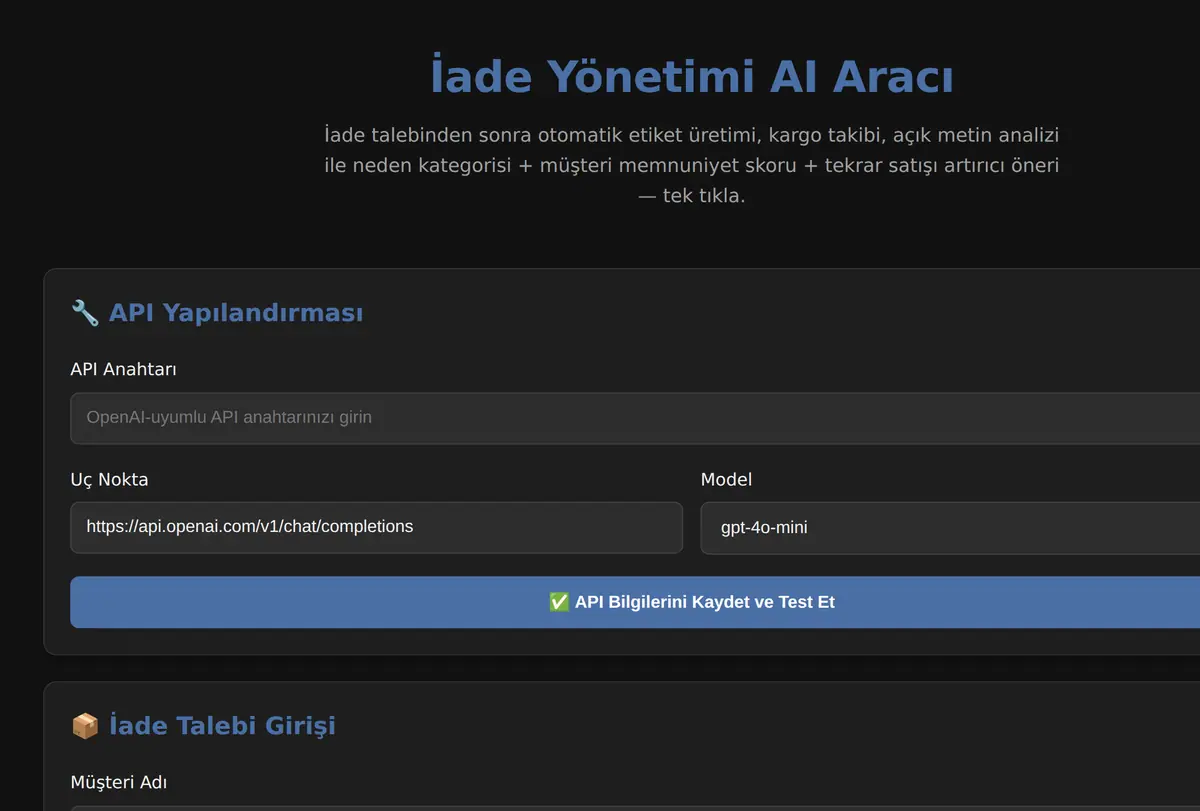Click the API Anahtarı input field

(635, 418)
